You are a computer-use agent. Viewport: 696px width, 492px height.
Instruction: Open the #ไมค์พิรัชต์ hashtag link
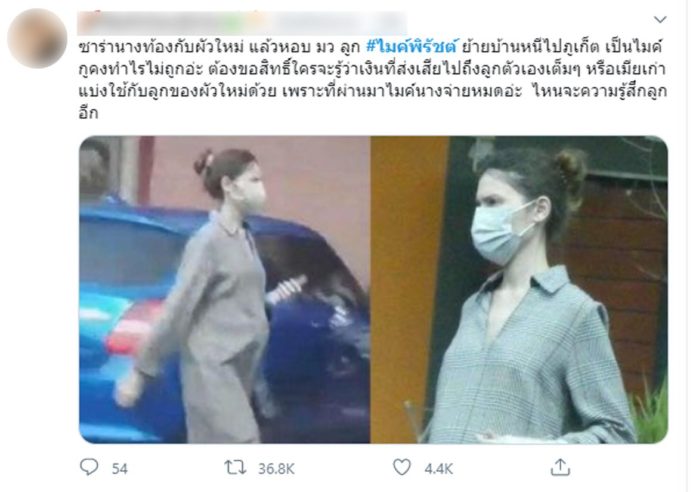[x=412, y=46]
